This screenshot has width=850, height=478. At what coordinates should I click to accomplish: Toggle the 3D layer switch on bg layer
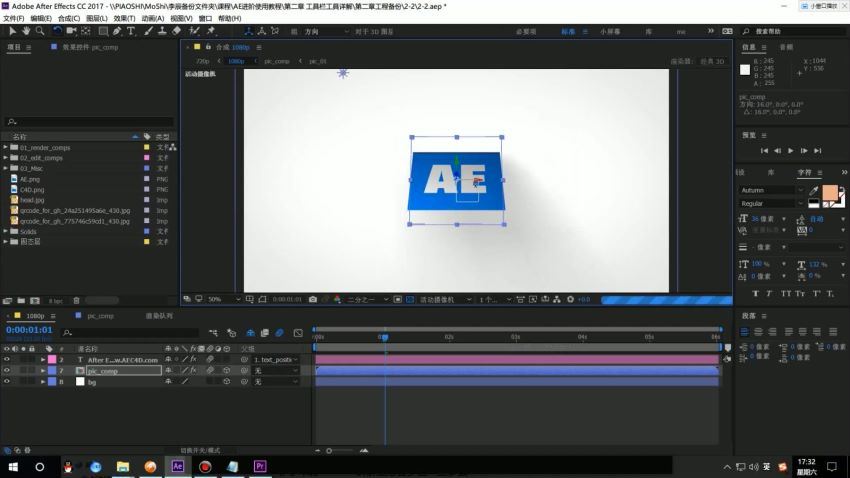(x=227, y=382)
